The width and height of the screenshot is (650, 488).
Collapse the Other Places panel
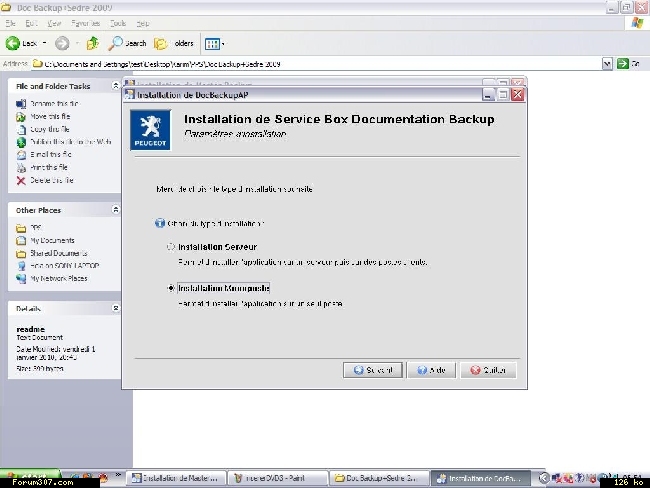coord(116,210)
